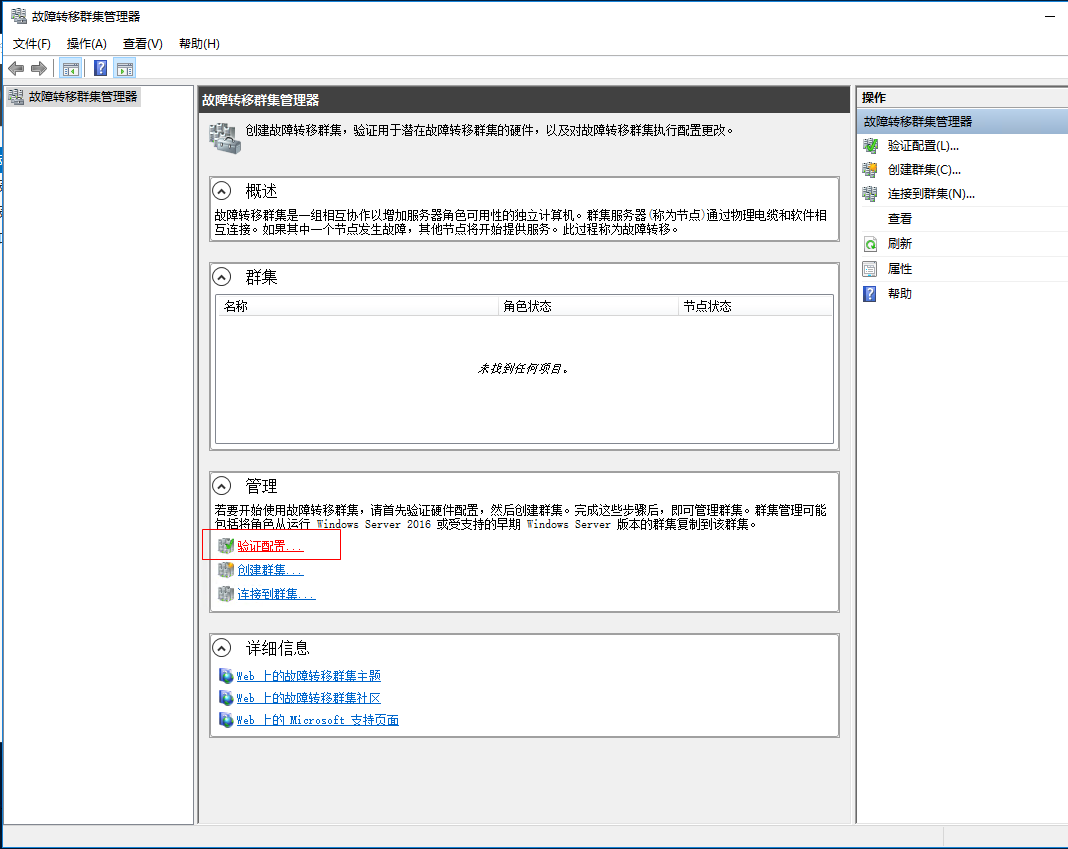Click the large cluster toolbox icon

tap(225, 138)
